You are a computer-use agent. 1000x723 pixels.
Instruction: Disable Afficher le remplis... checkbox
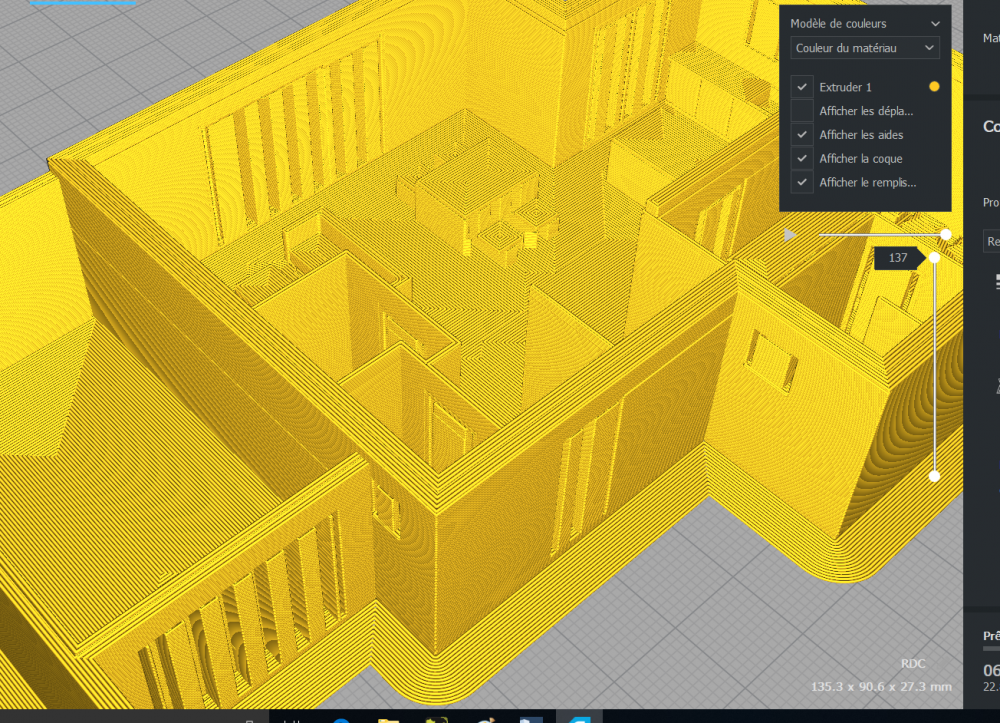click(802, 182)
